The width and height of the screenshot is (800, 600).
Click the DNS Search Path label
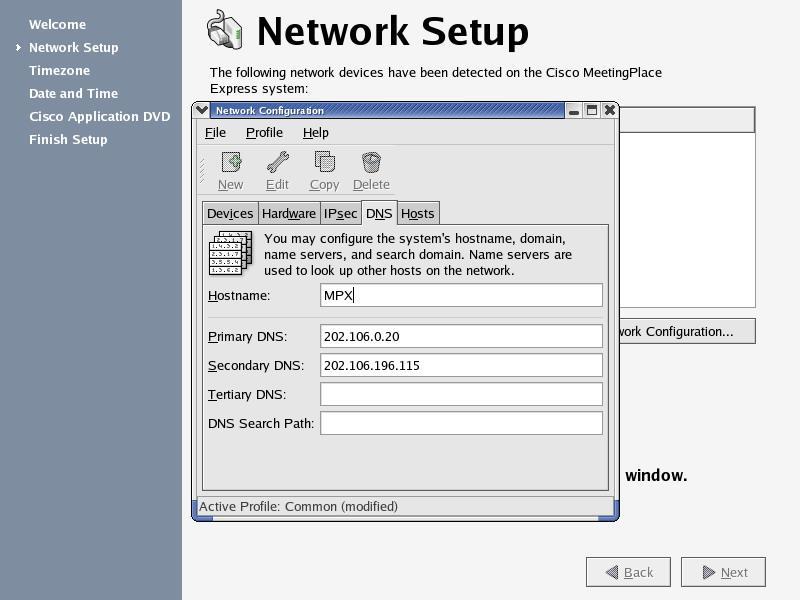point(261,424)
